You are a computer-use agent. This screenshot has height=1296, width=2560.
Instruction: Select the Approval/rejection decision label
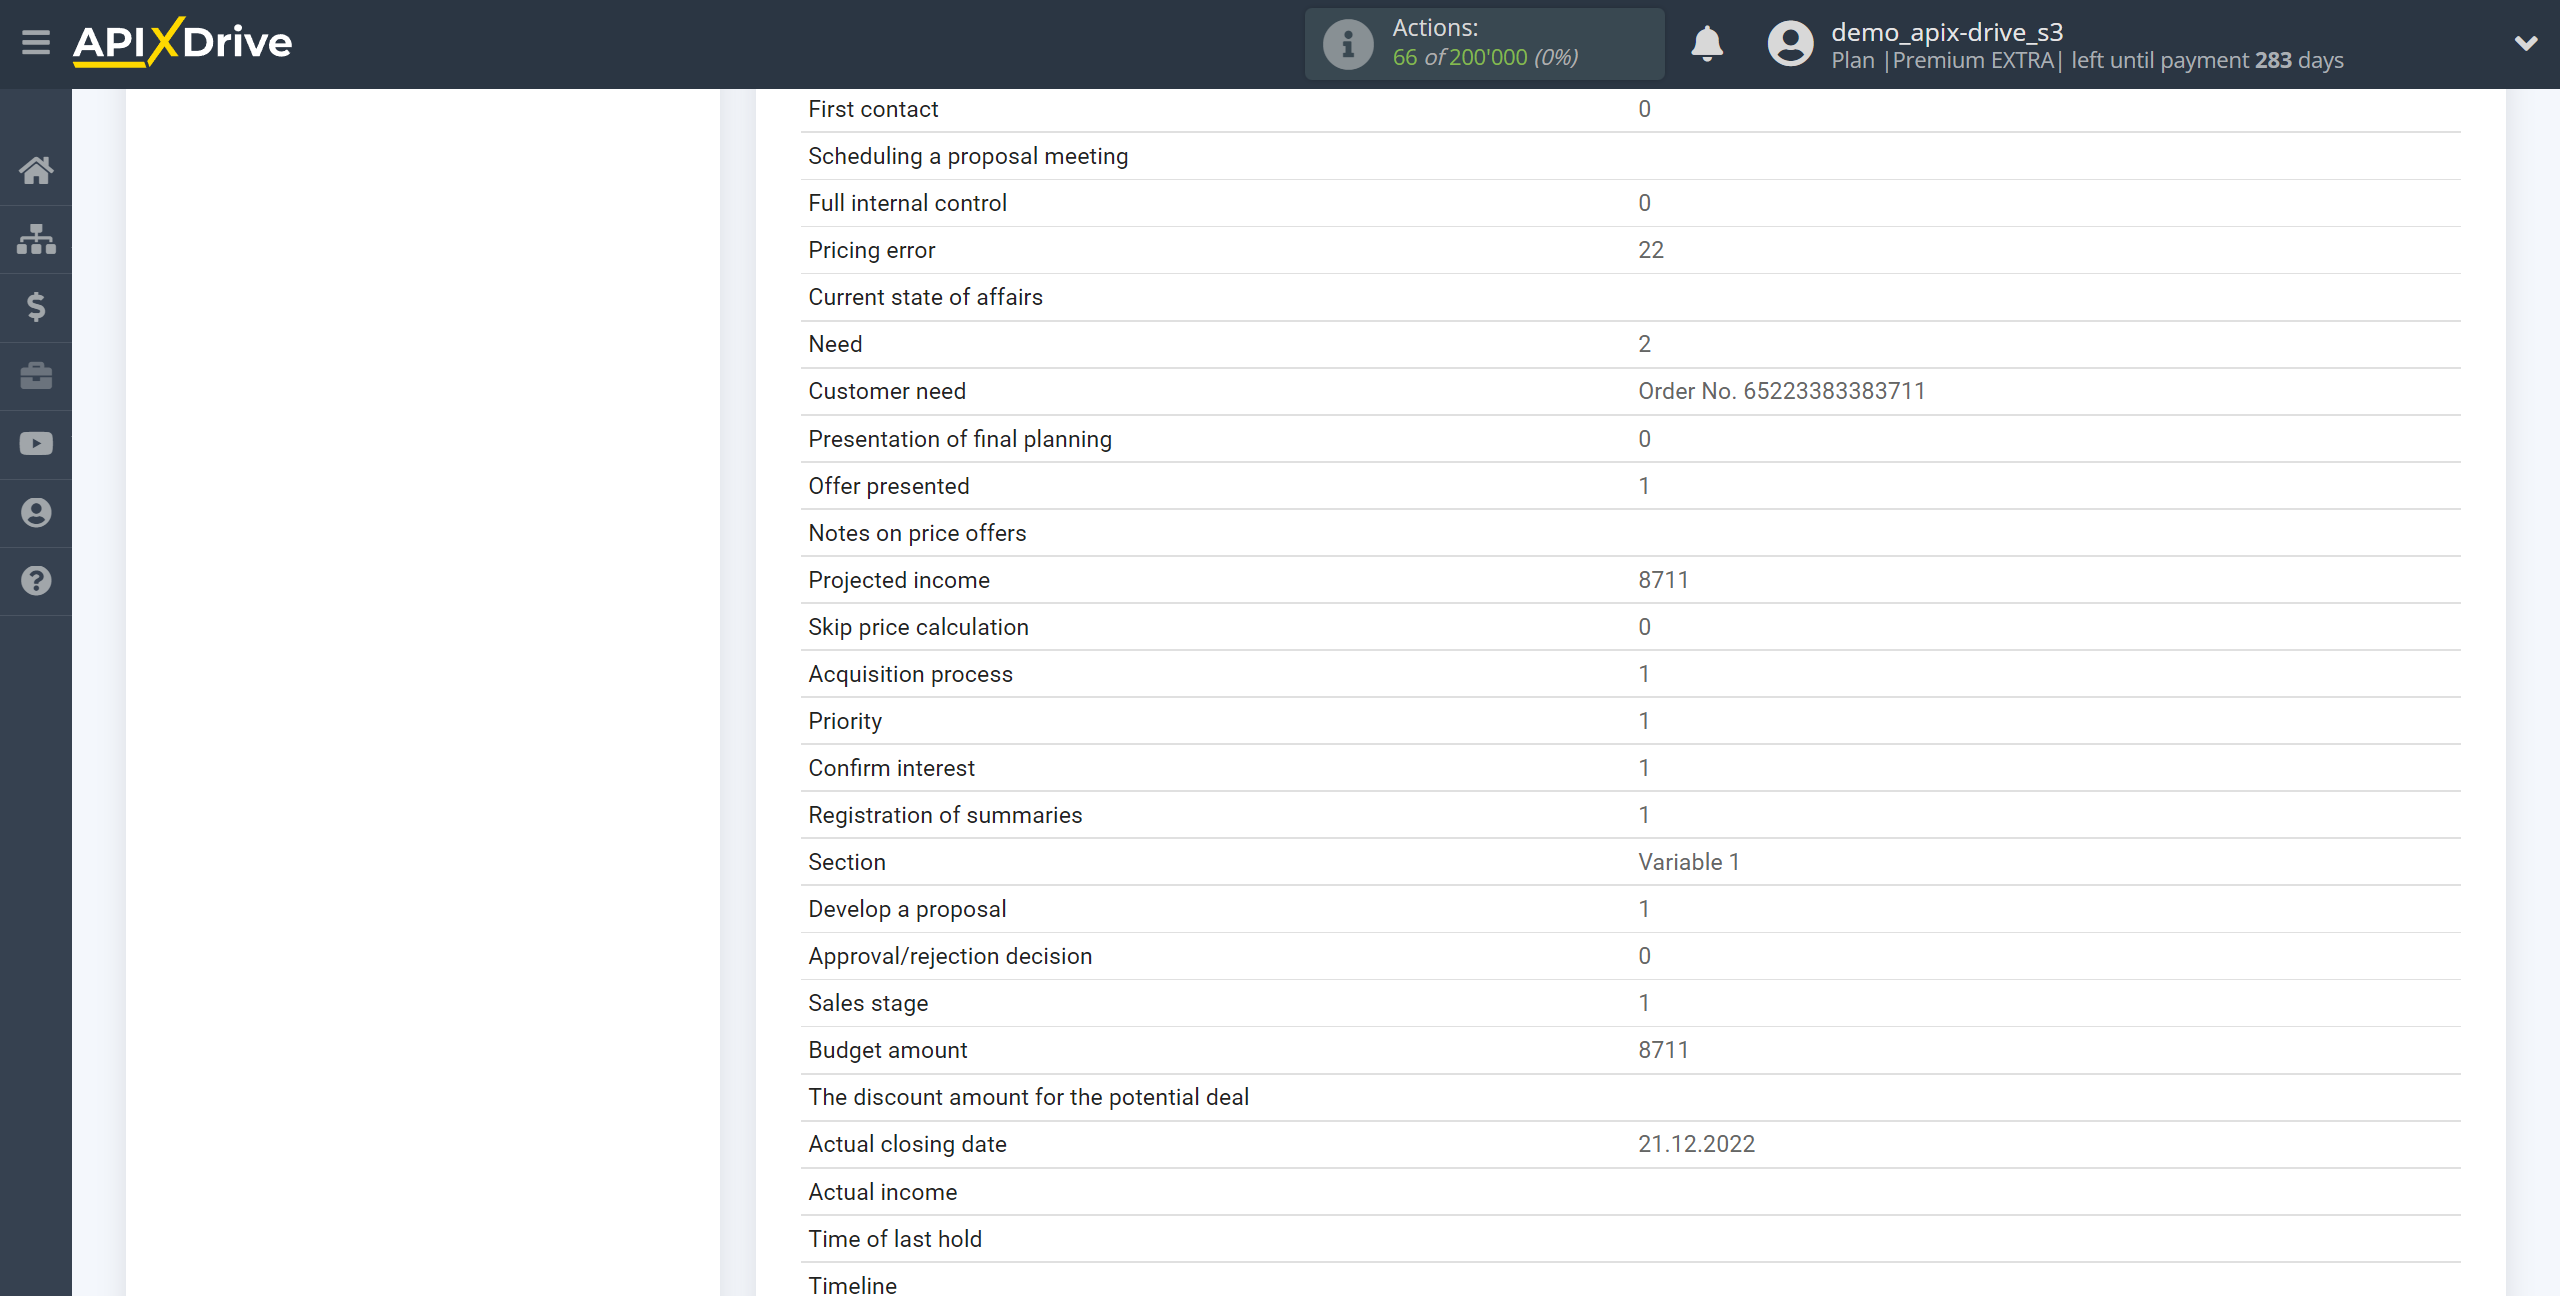pyautogui.click(x=950, y=956)
